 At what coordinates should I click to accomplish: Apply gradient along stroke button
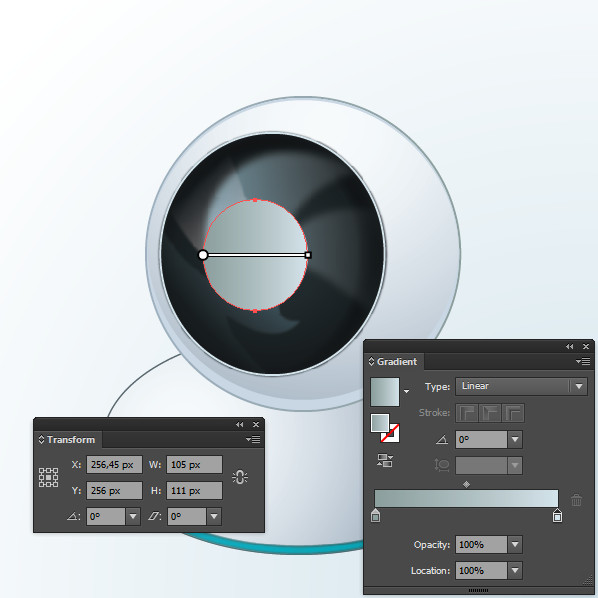(490, 413)
